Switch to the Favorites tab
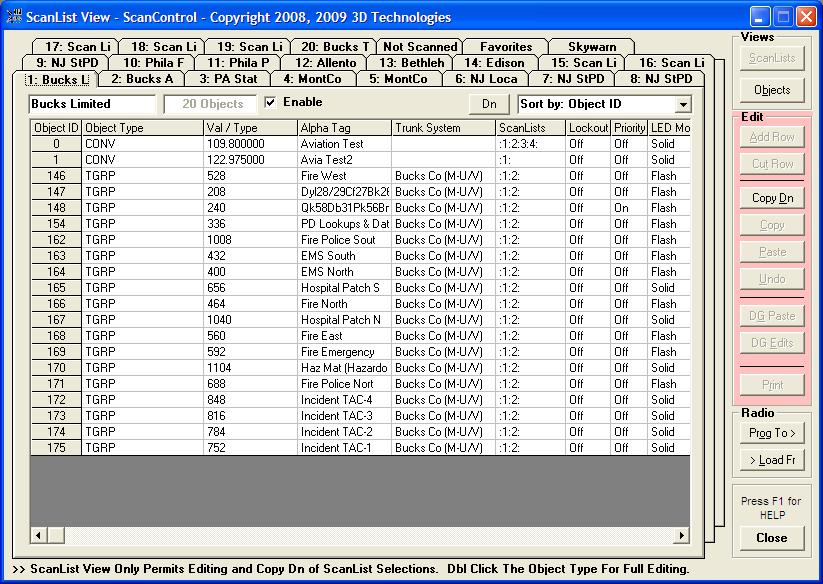This screenshot has width=823, height=584. [506, 47]
